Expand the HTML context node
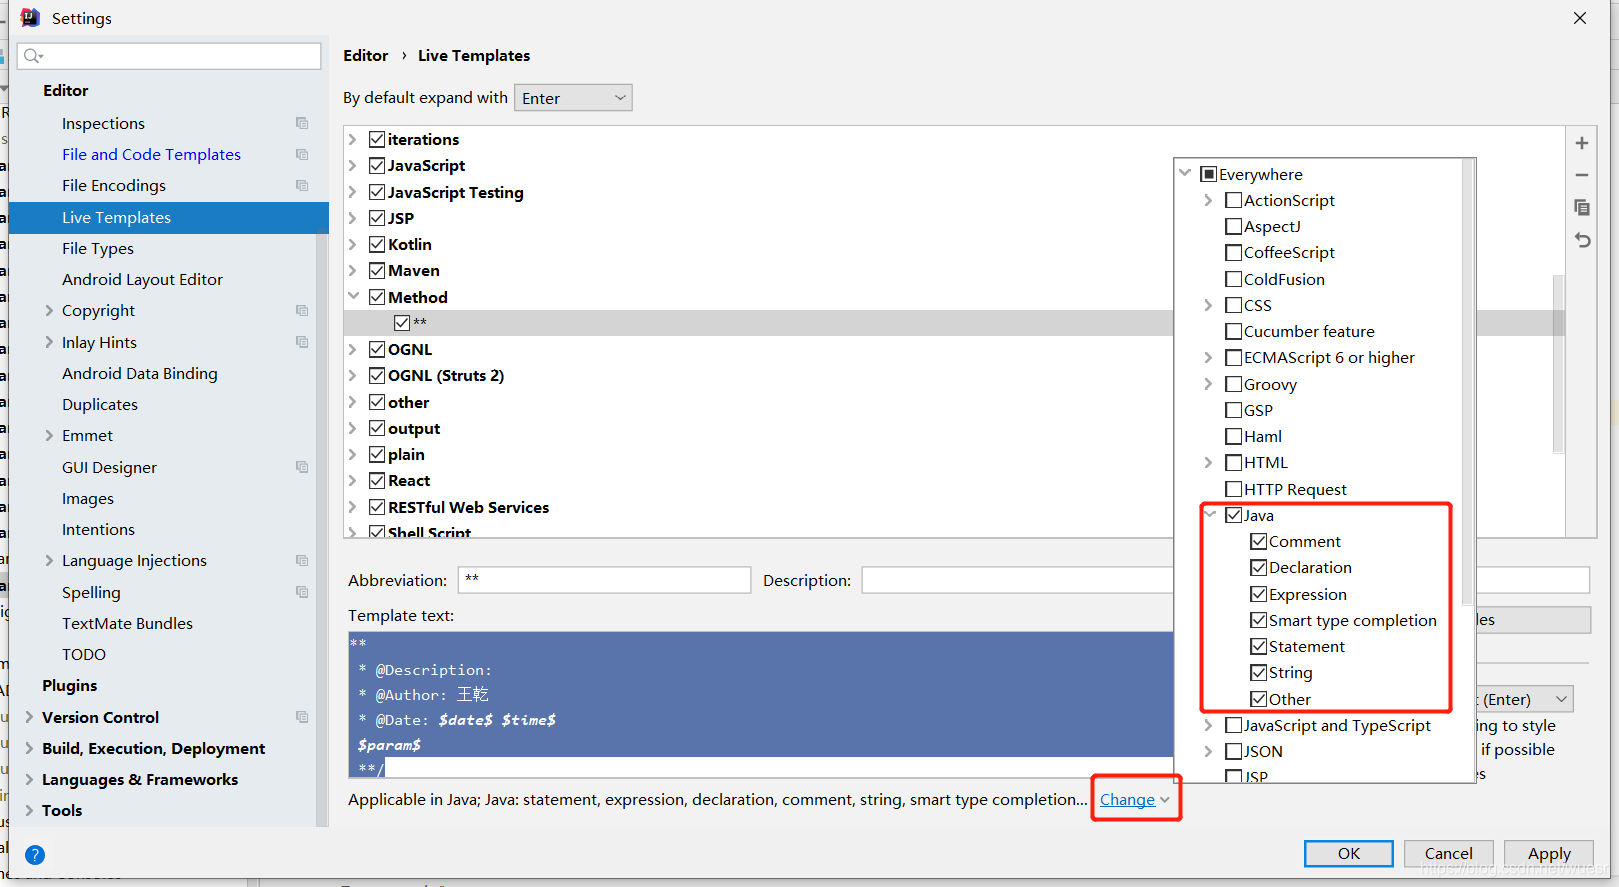Screen dimensions: 1619x887 [1209, 462]
